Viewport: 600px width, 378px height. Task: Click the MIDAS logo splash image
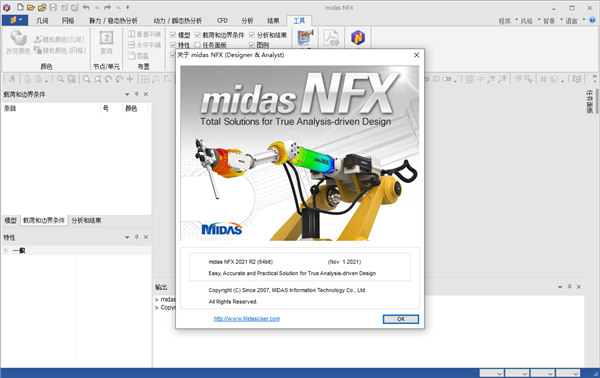(300, 153)
